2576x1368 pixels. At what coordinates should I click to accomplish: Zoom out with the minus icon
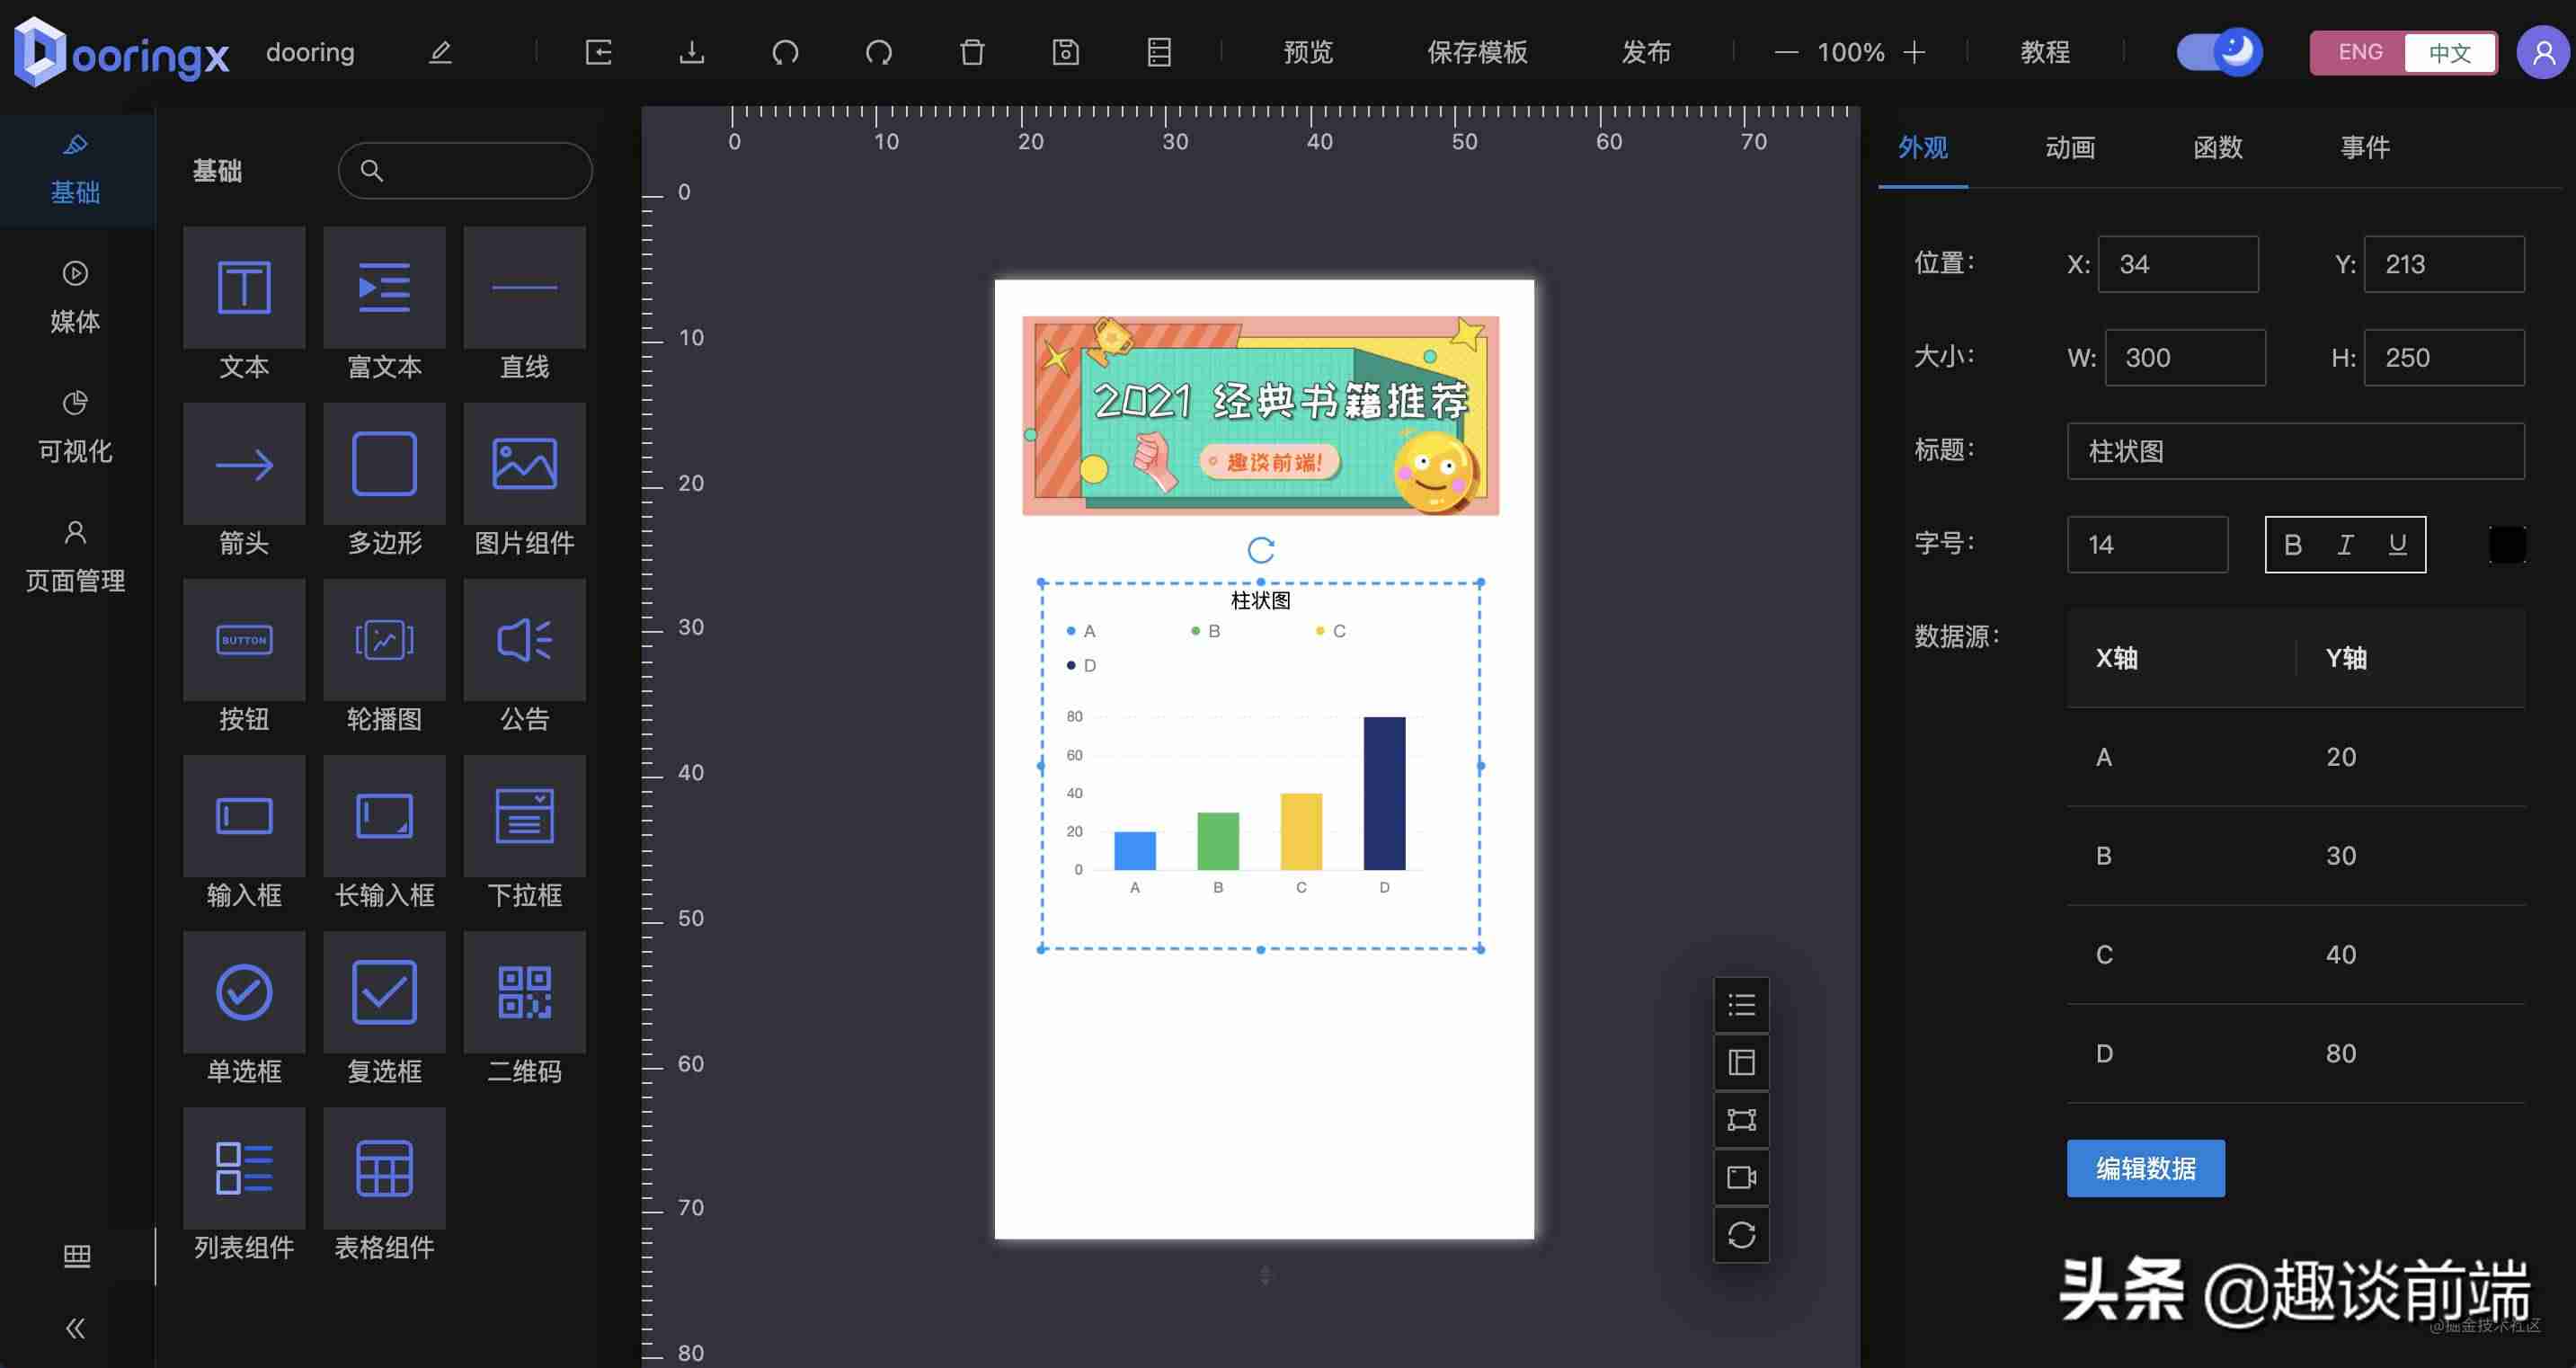[1786, 52]
